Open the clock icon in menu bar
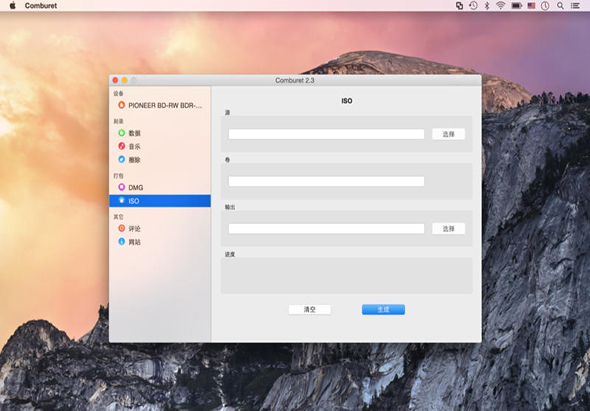 (x=545, y=6)
